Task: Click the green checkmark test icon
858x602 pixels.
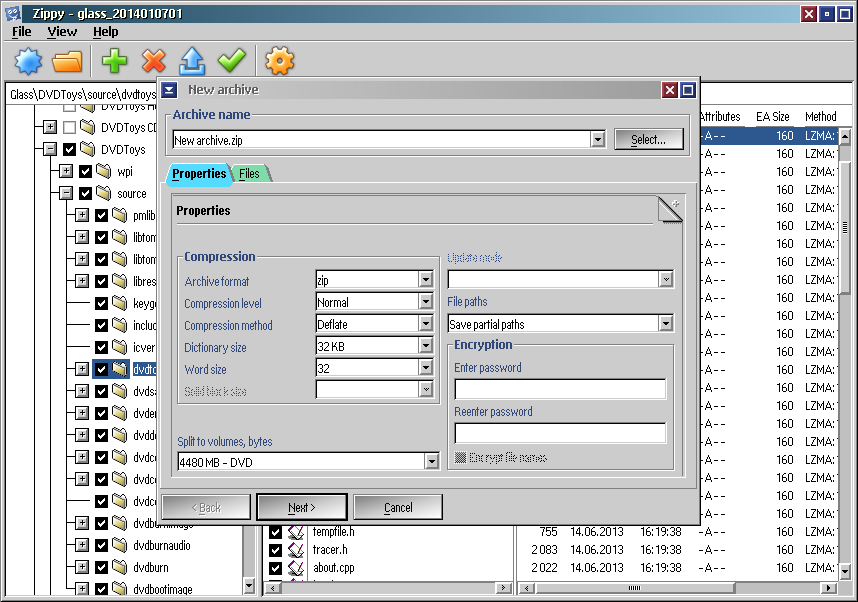Action: tap(232, 62)
